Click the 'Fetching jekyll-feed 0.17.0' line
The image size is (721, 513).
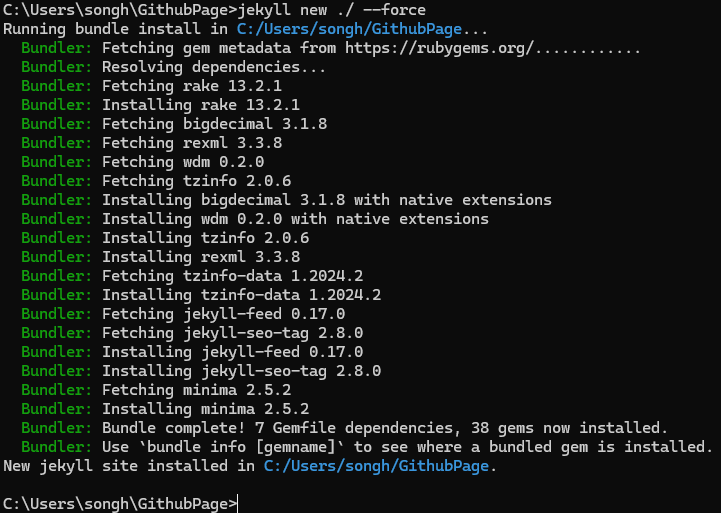(x=183, y=314)
